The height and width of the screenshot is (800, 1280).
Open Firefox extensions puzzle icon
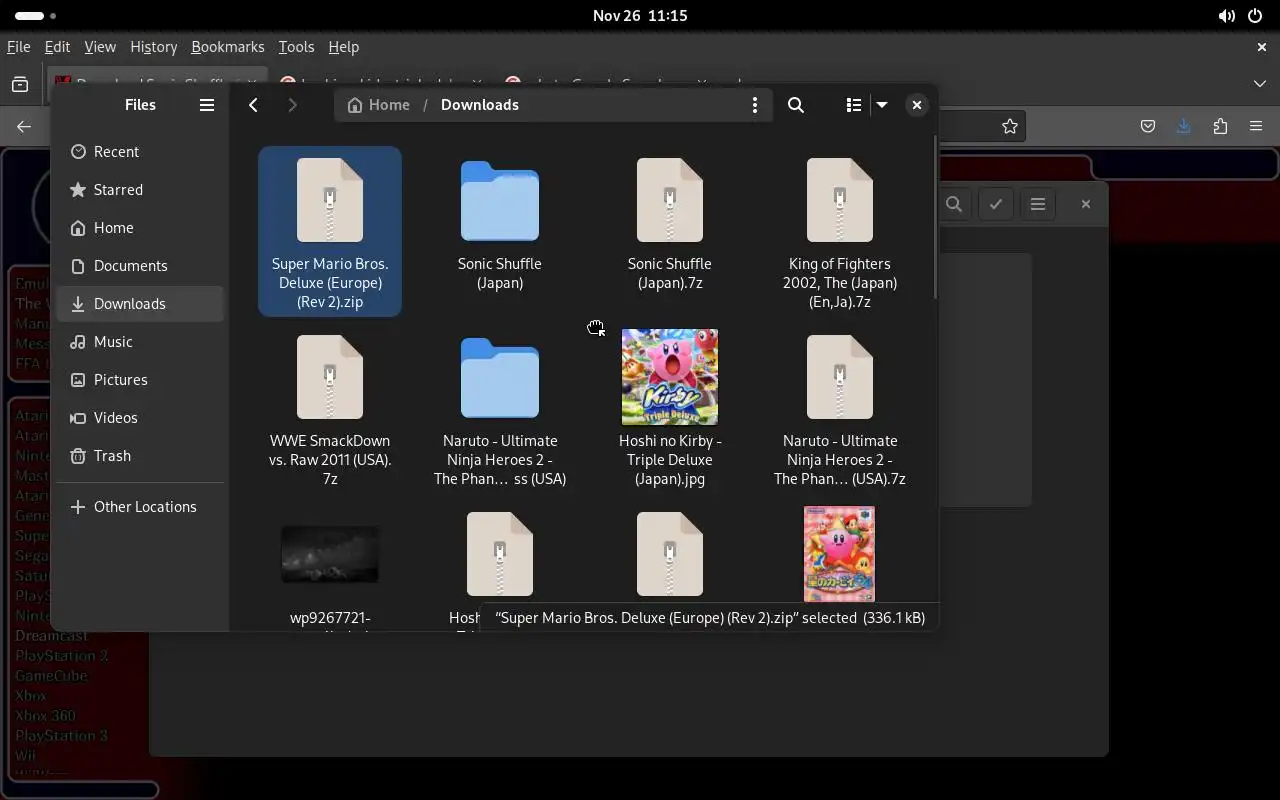tap(1220, 126)
